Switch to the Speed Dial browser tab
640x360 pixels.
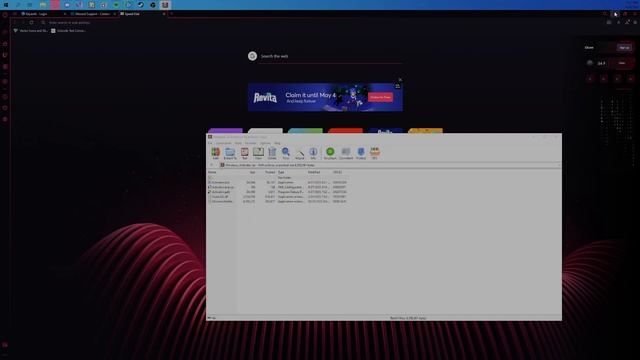click(x=142, y=14)
